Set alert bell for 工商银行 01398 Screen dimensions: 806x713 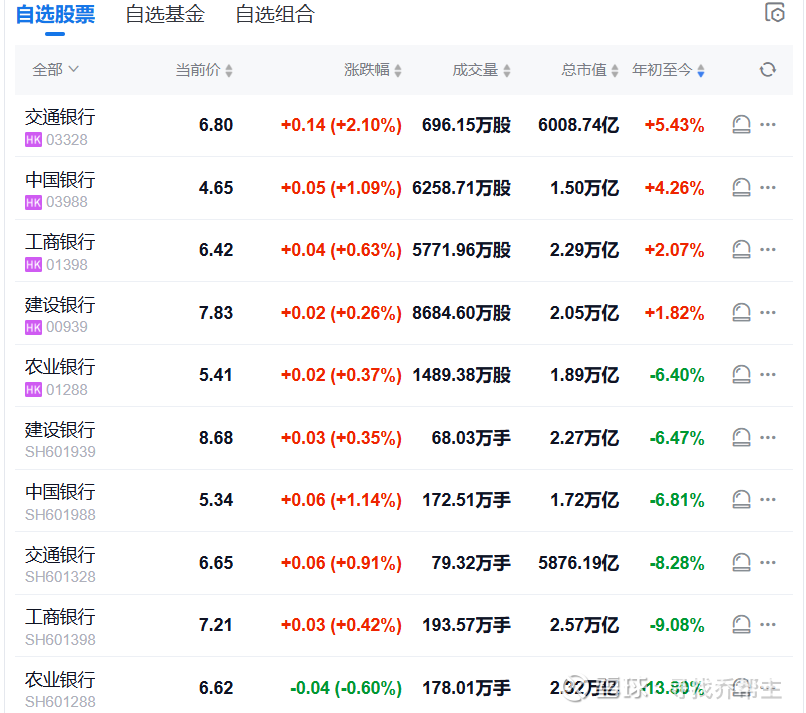coord(741,249)
